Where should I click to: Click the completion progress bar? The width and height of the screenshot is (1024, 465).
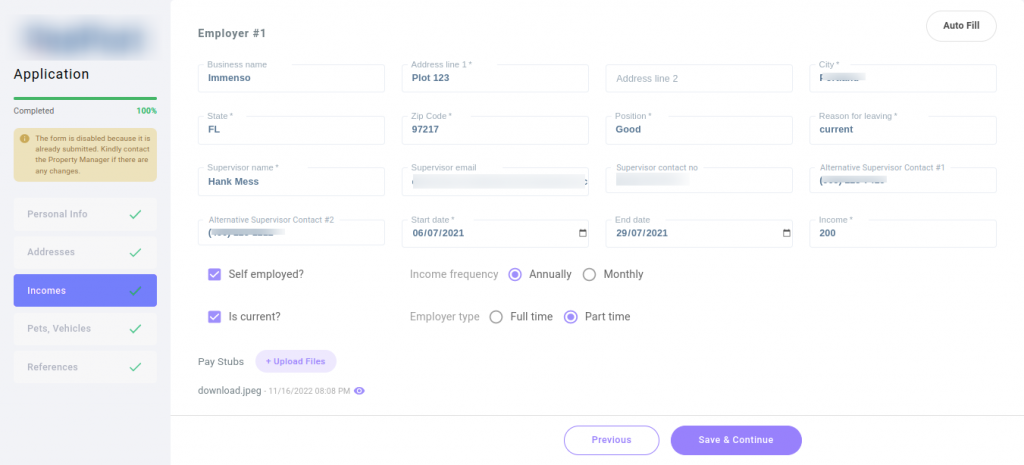click(85, 98)
